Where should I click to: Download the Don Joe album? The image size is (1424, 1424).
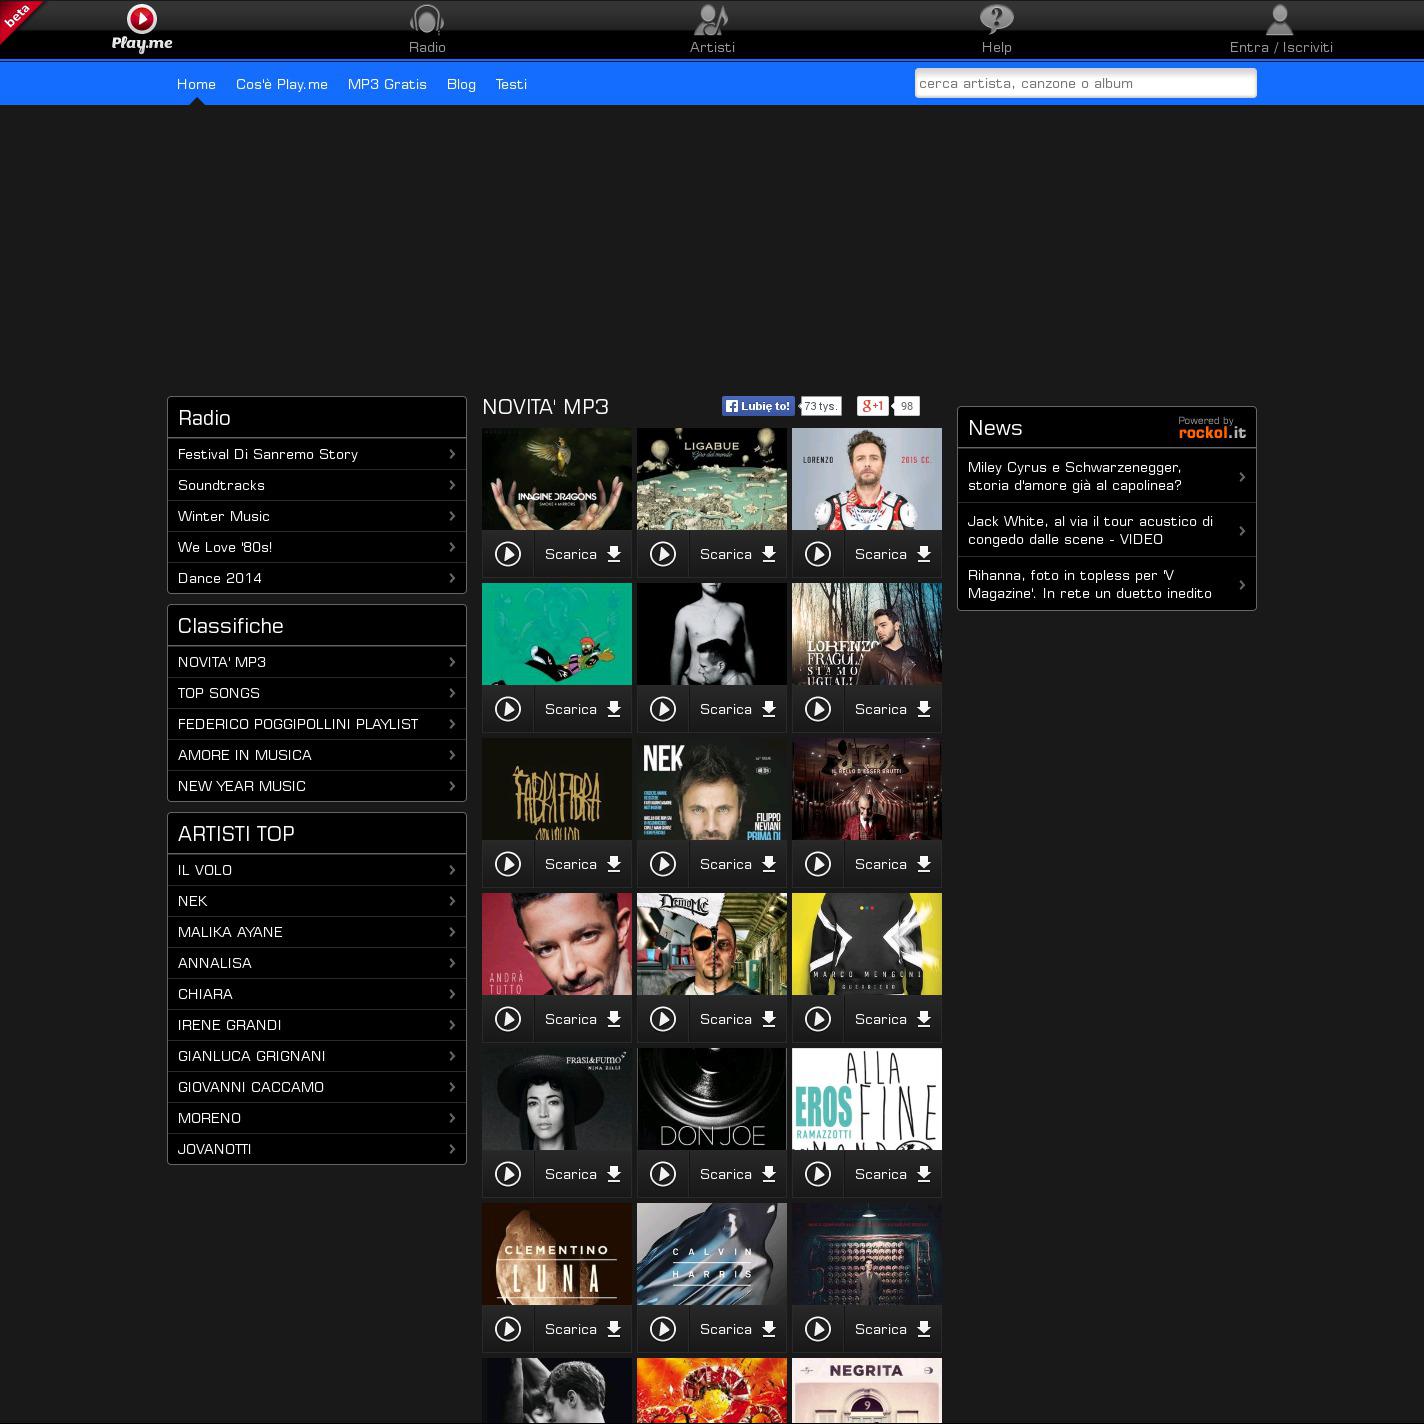pyautogui.click(x=738, y=1174)
